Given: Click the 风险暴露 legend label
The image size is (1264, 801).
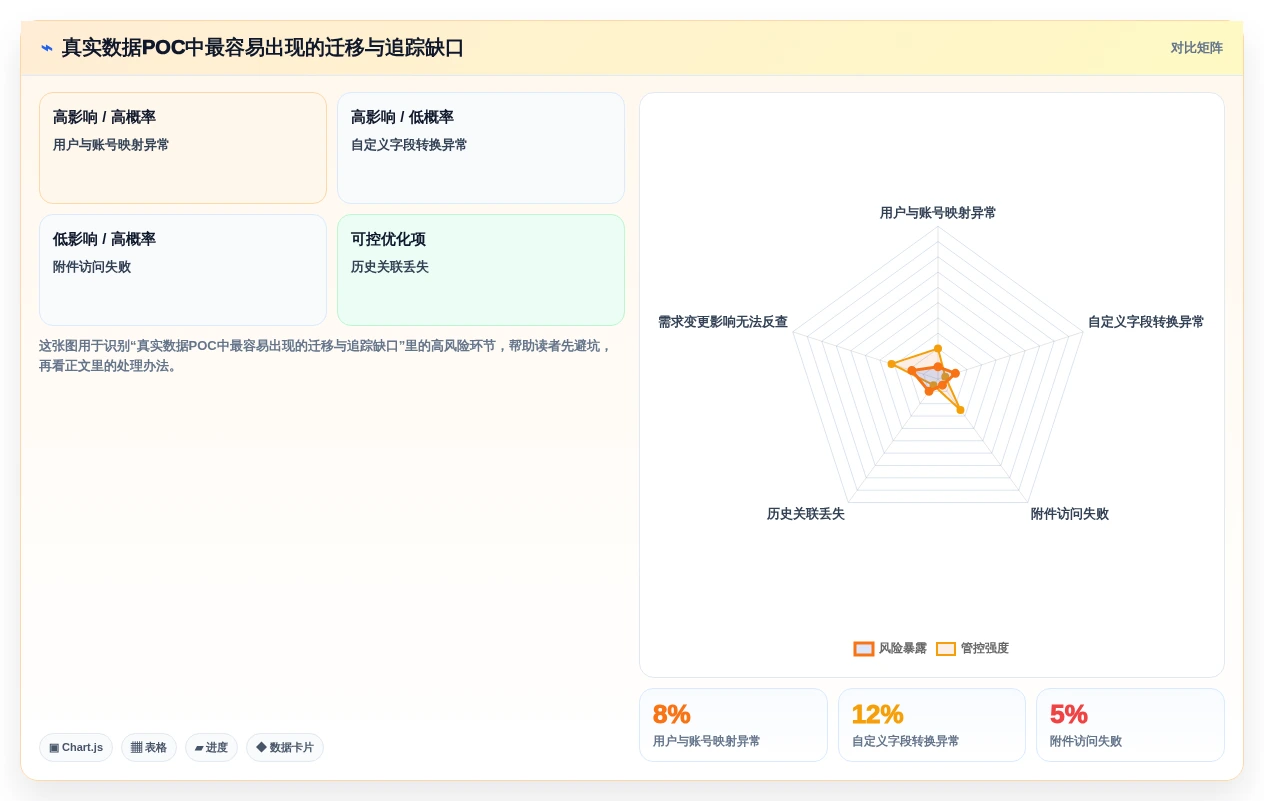Looking at the screenshot, I should pyautogui.click(x=903, y=649).
